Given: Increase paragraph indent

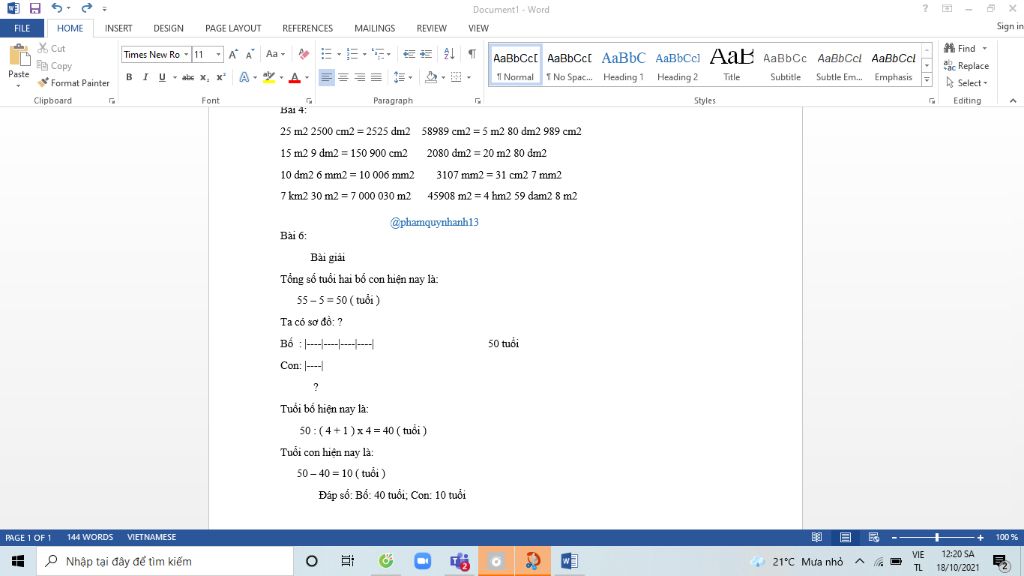Looking at the screenshot, I should [x=426, y=54].
